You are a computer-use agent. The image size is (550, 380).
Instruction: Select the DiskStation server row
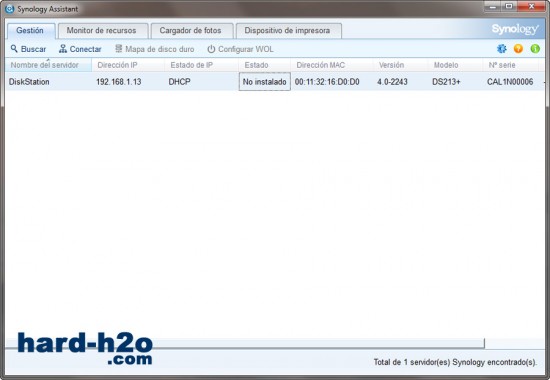pyautogui.click(x=275, y=82)
